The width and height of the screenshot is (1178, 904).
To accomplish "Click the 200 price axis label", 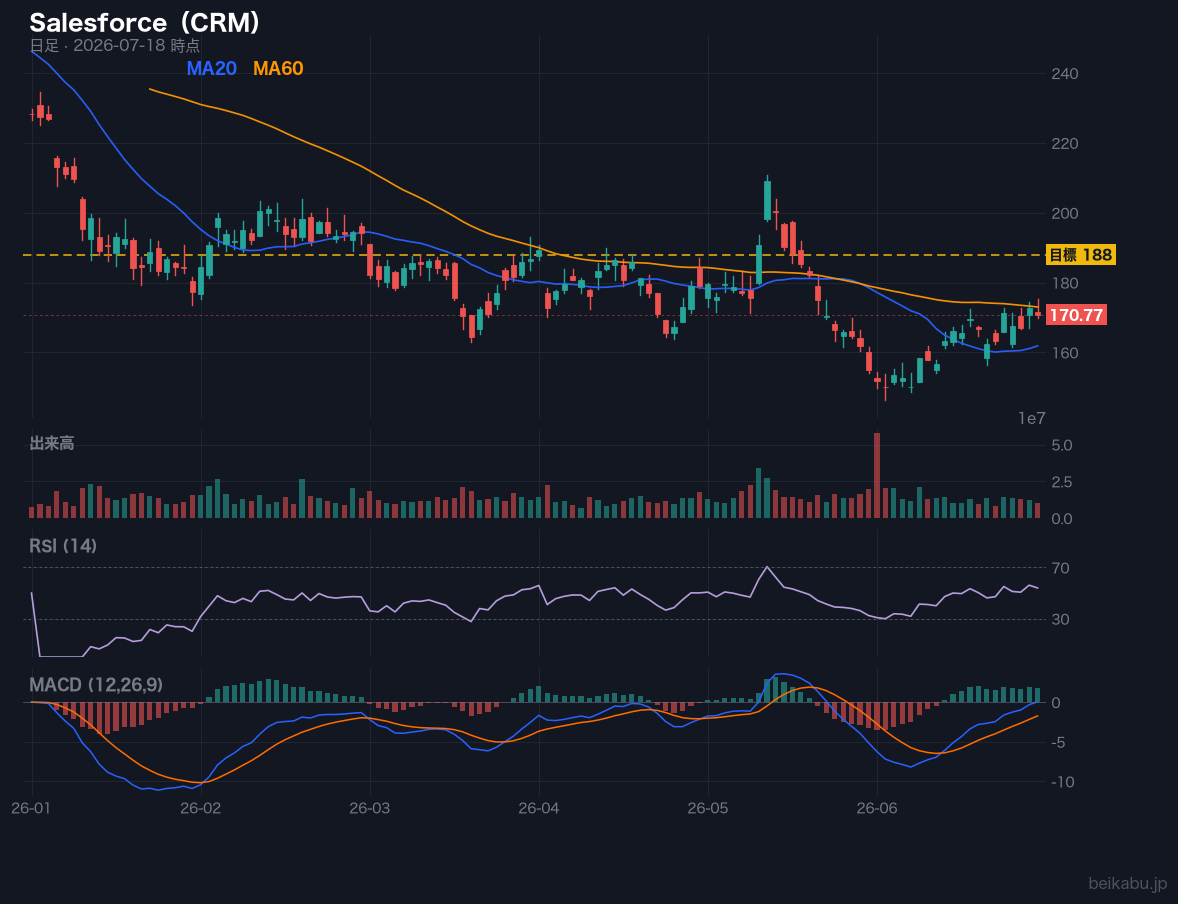I will [1064, 213].
